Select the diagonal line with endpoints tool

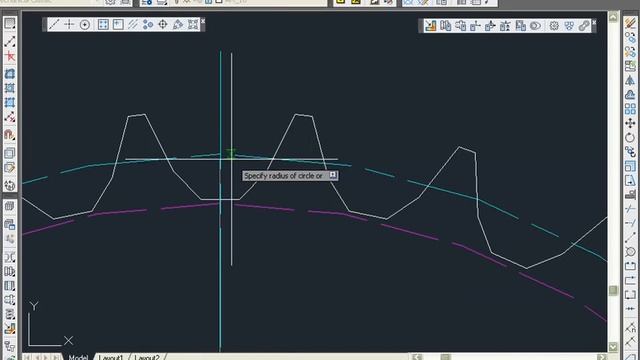point(10,41)
